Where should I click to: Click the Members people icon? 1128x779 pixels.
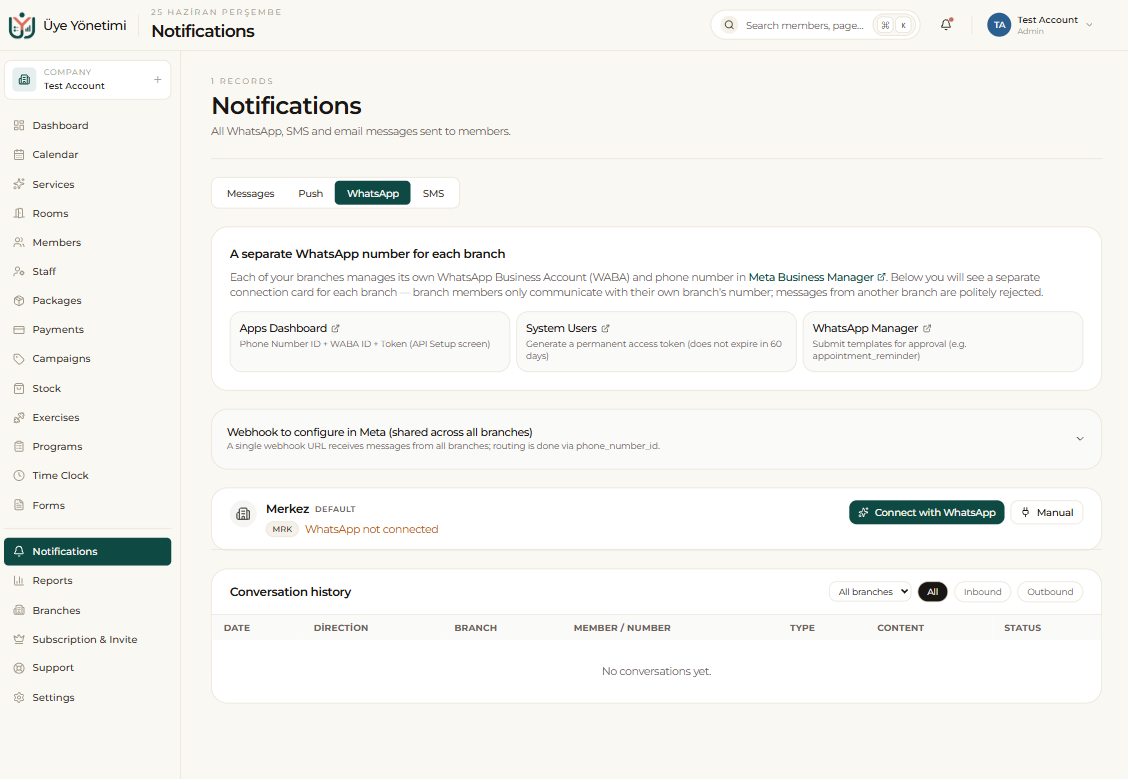[19, 242]
